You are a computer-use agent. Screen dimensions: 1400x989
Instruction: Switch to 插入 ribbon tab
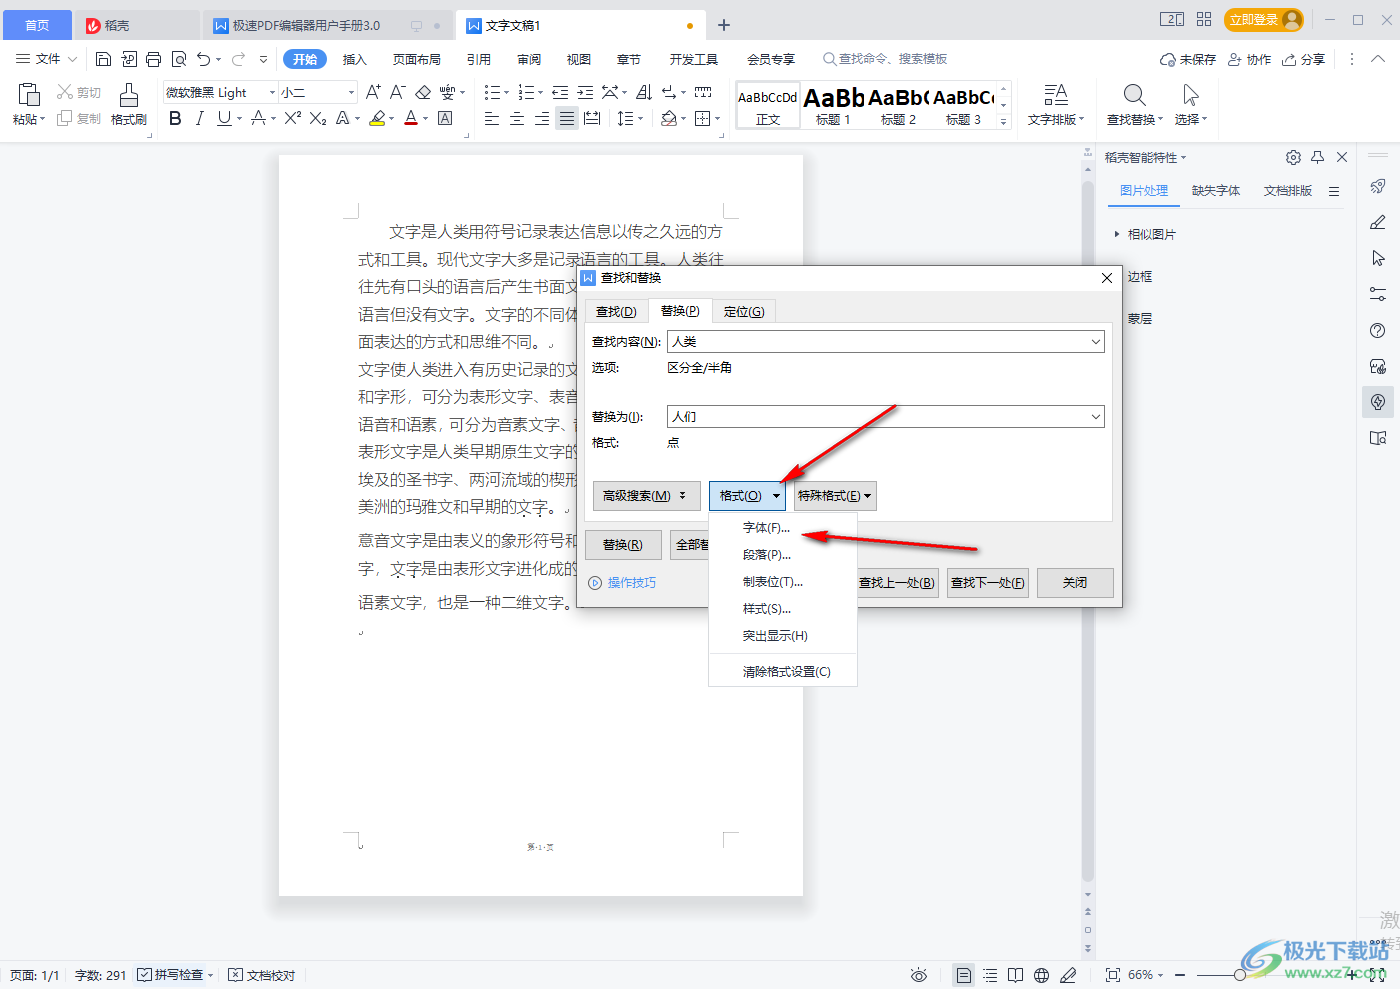355,59
